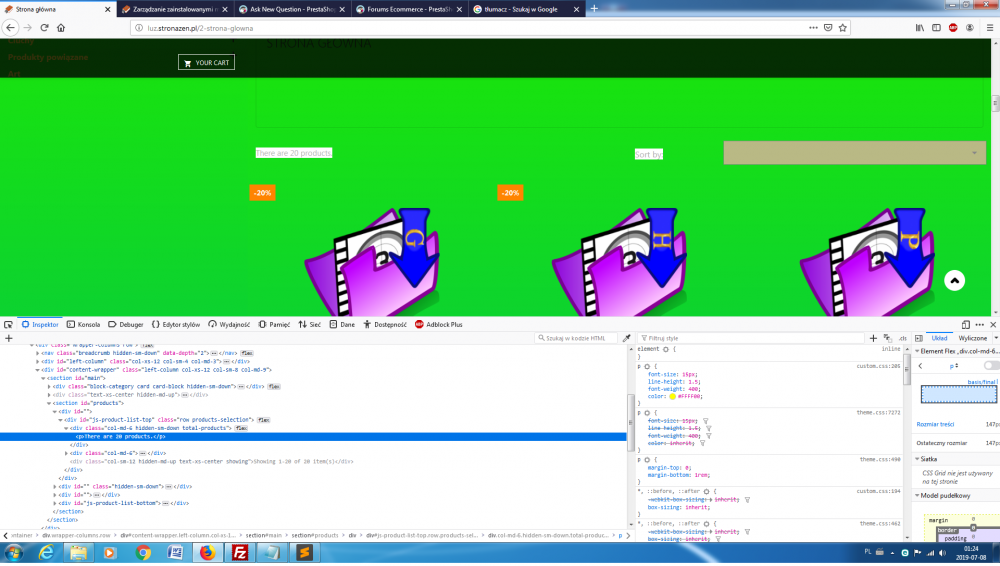Create new node with plus in Inspector
Screen dimensions: 1000x566
point(8,338)
